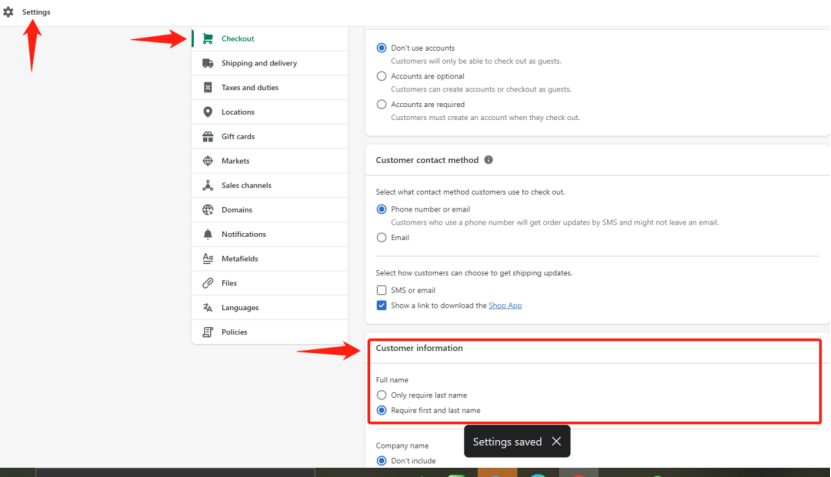Uncheck Show a link to download Shop App
This screenshot has height=477, width=831.
tap(381, 305)
